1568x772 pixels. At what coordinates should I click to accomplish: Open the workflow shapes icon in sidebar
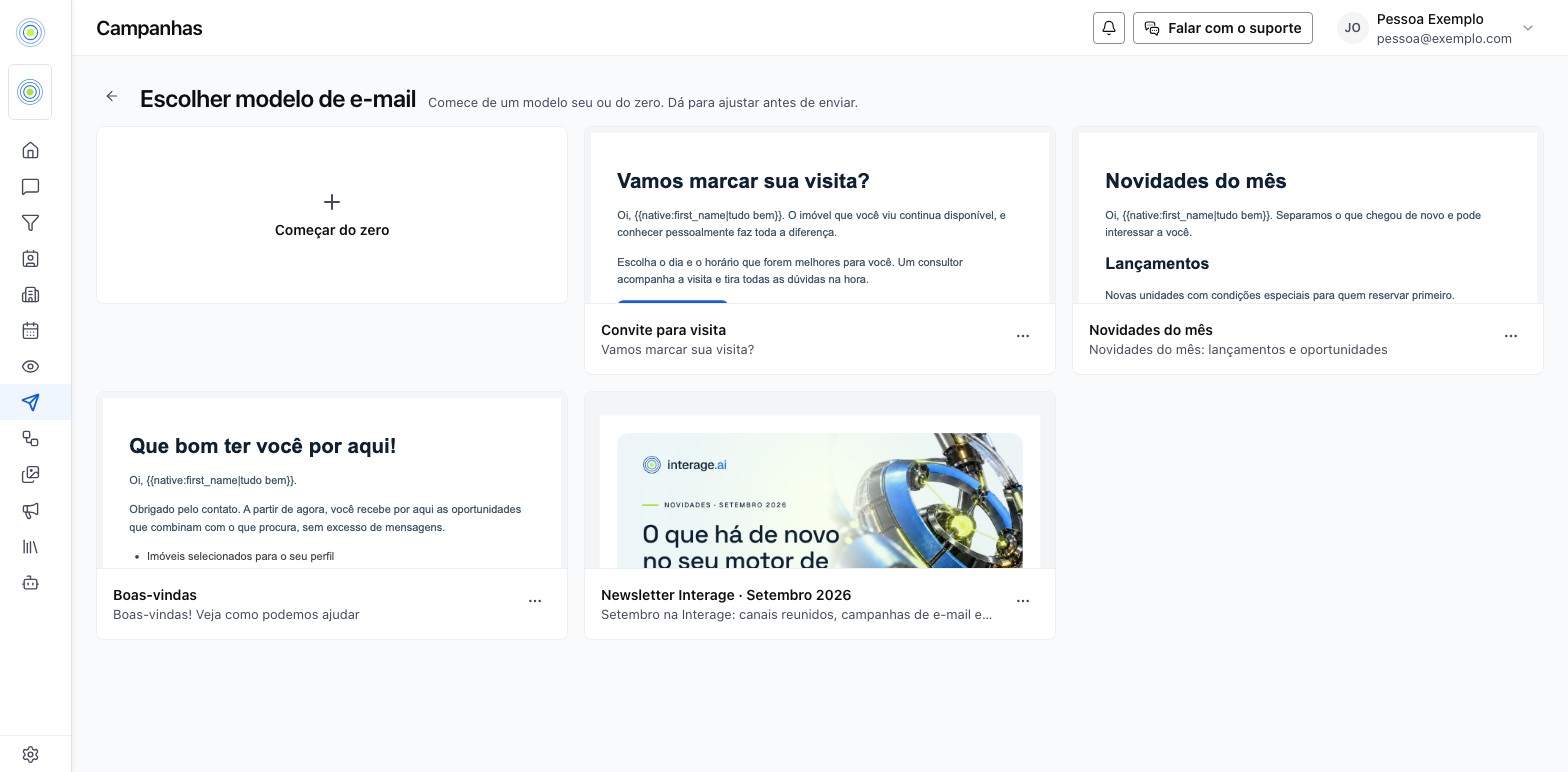31,438
